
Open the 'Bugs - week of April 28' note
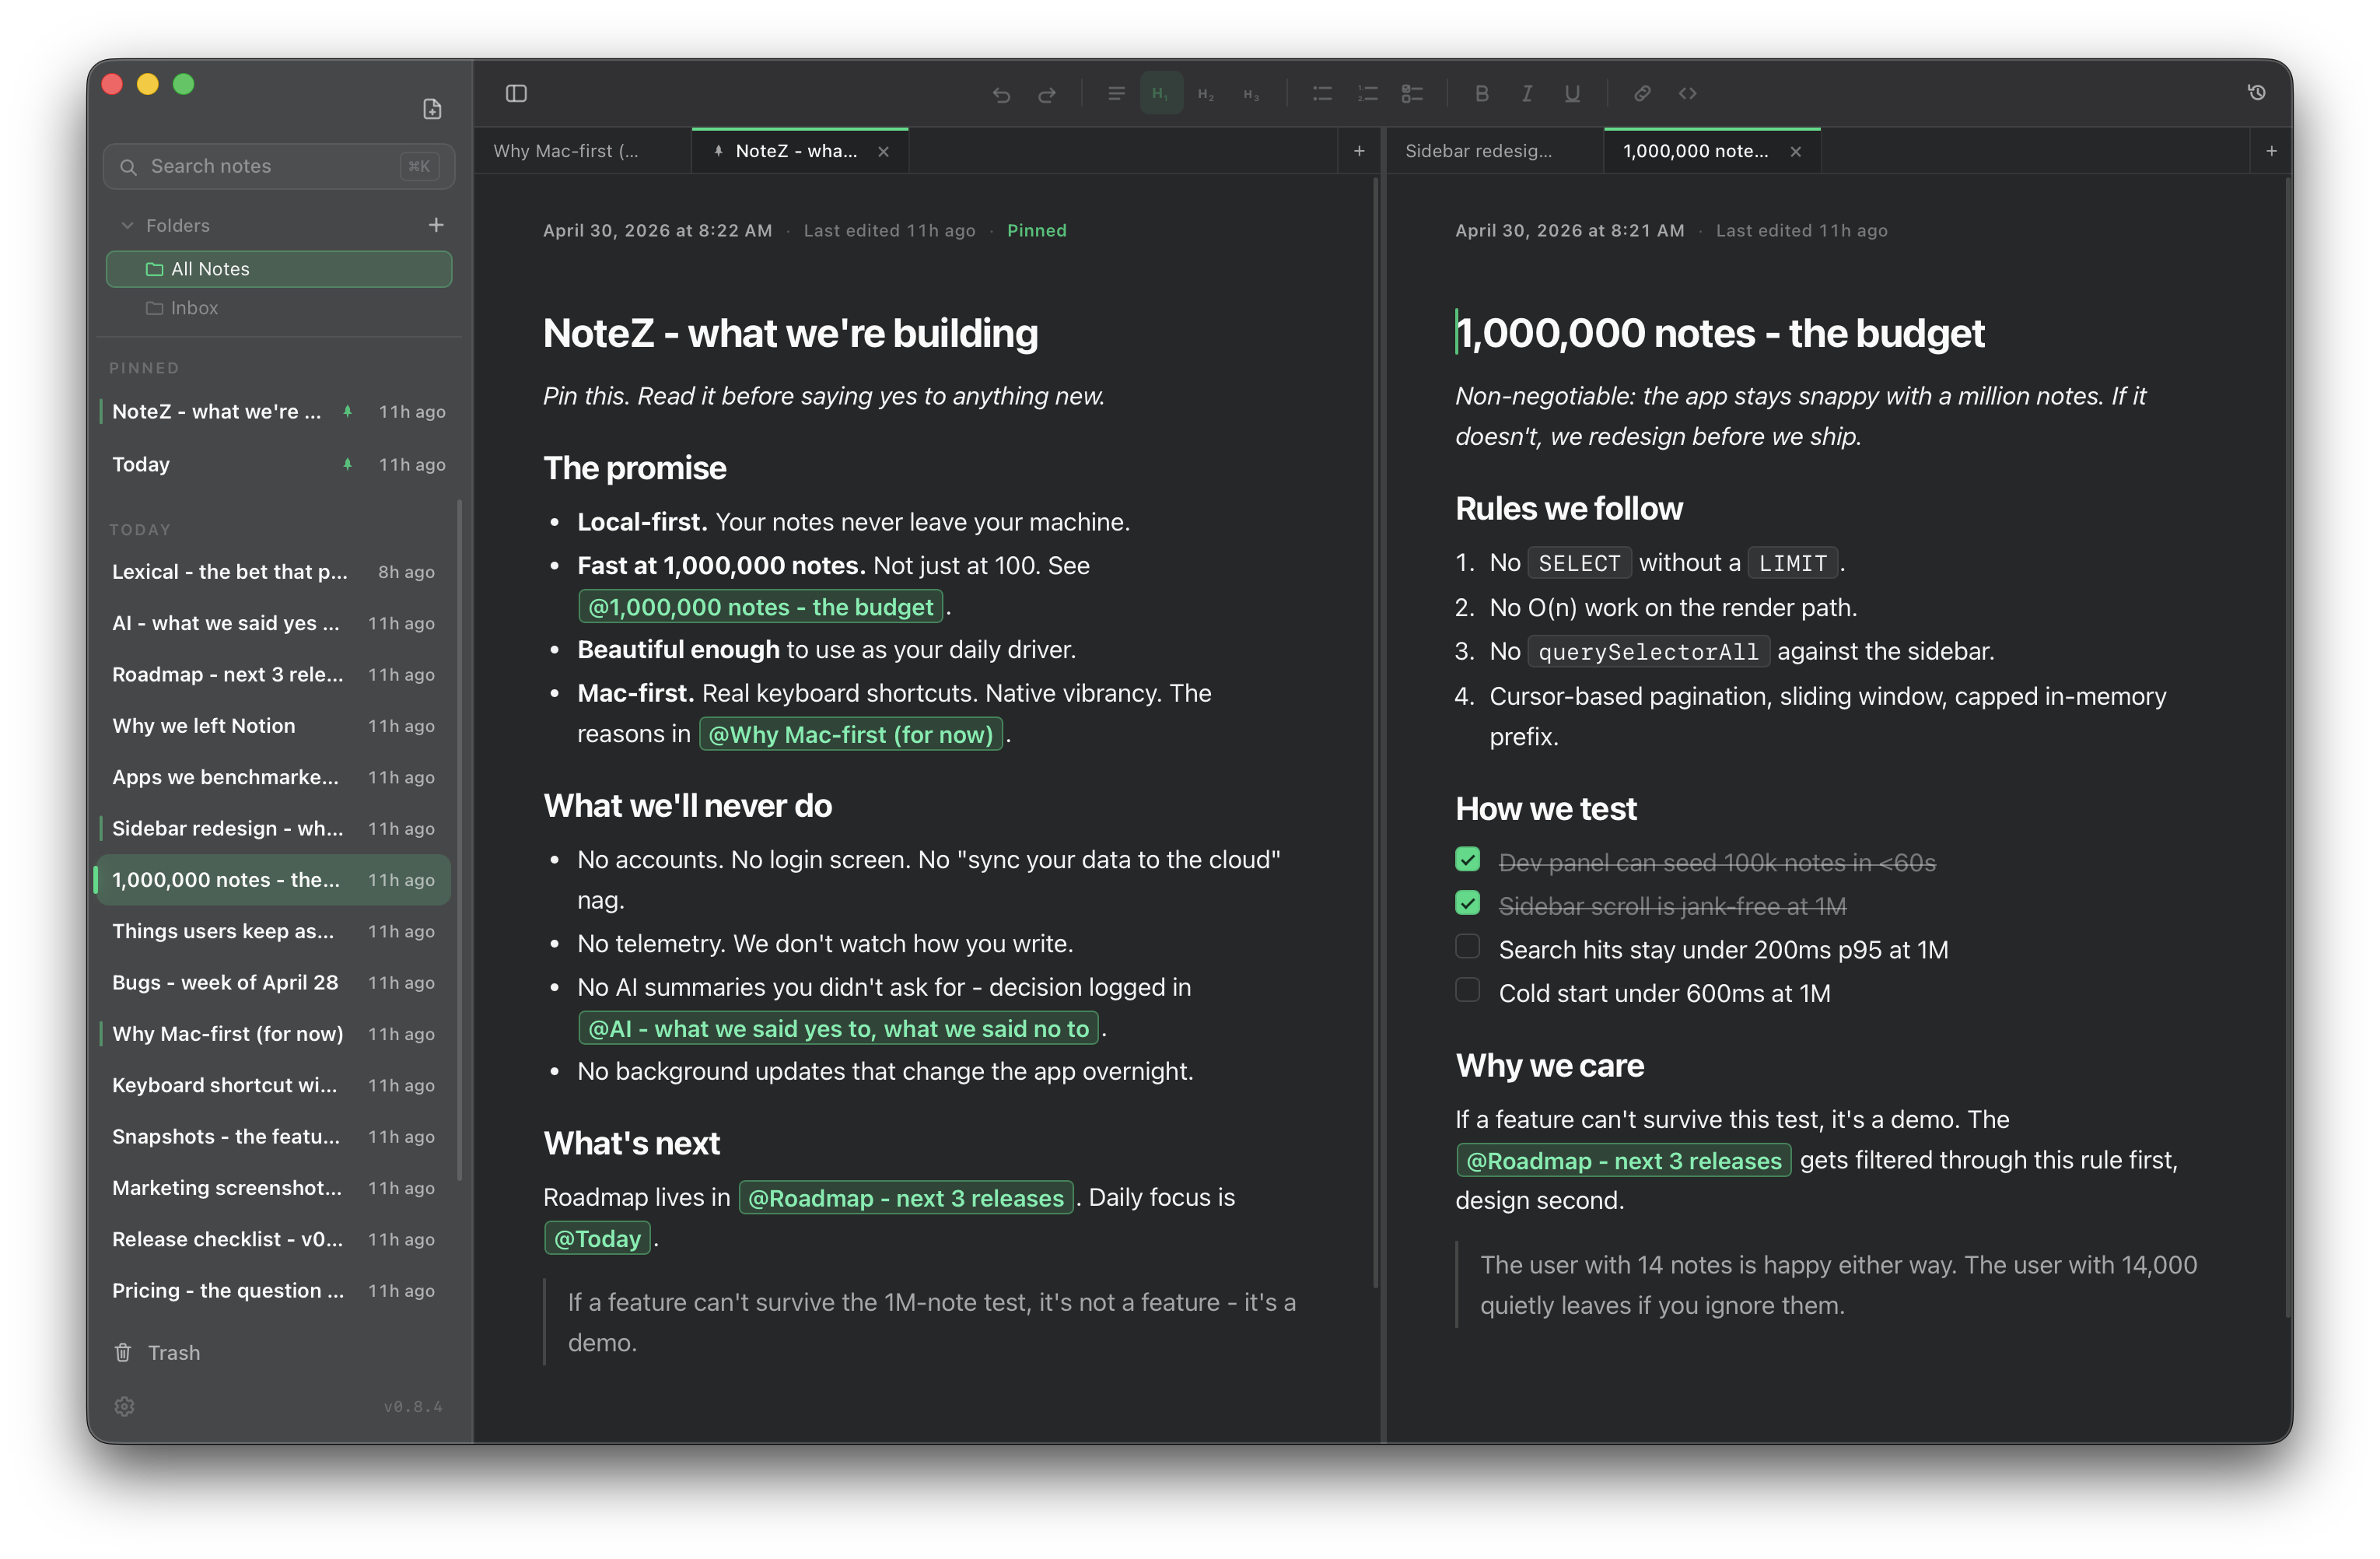(274, 982)
